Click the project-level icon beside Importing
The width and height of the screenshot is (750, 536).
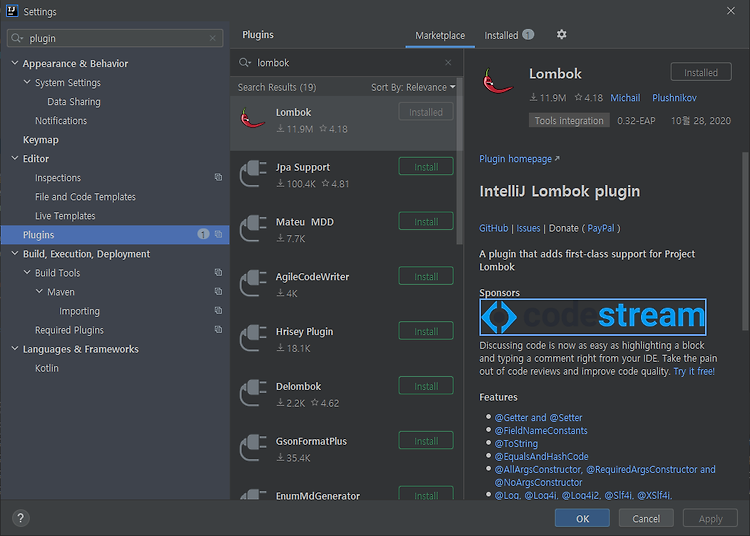click(219, 311)
